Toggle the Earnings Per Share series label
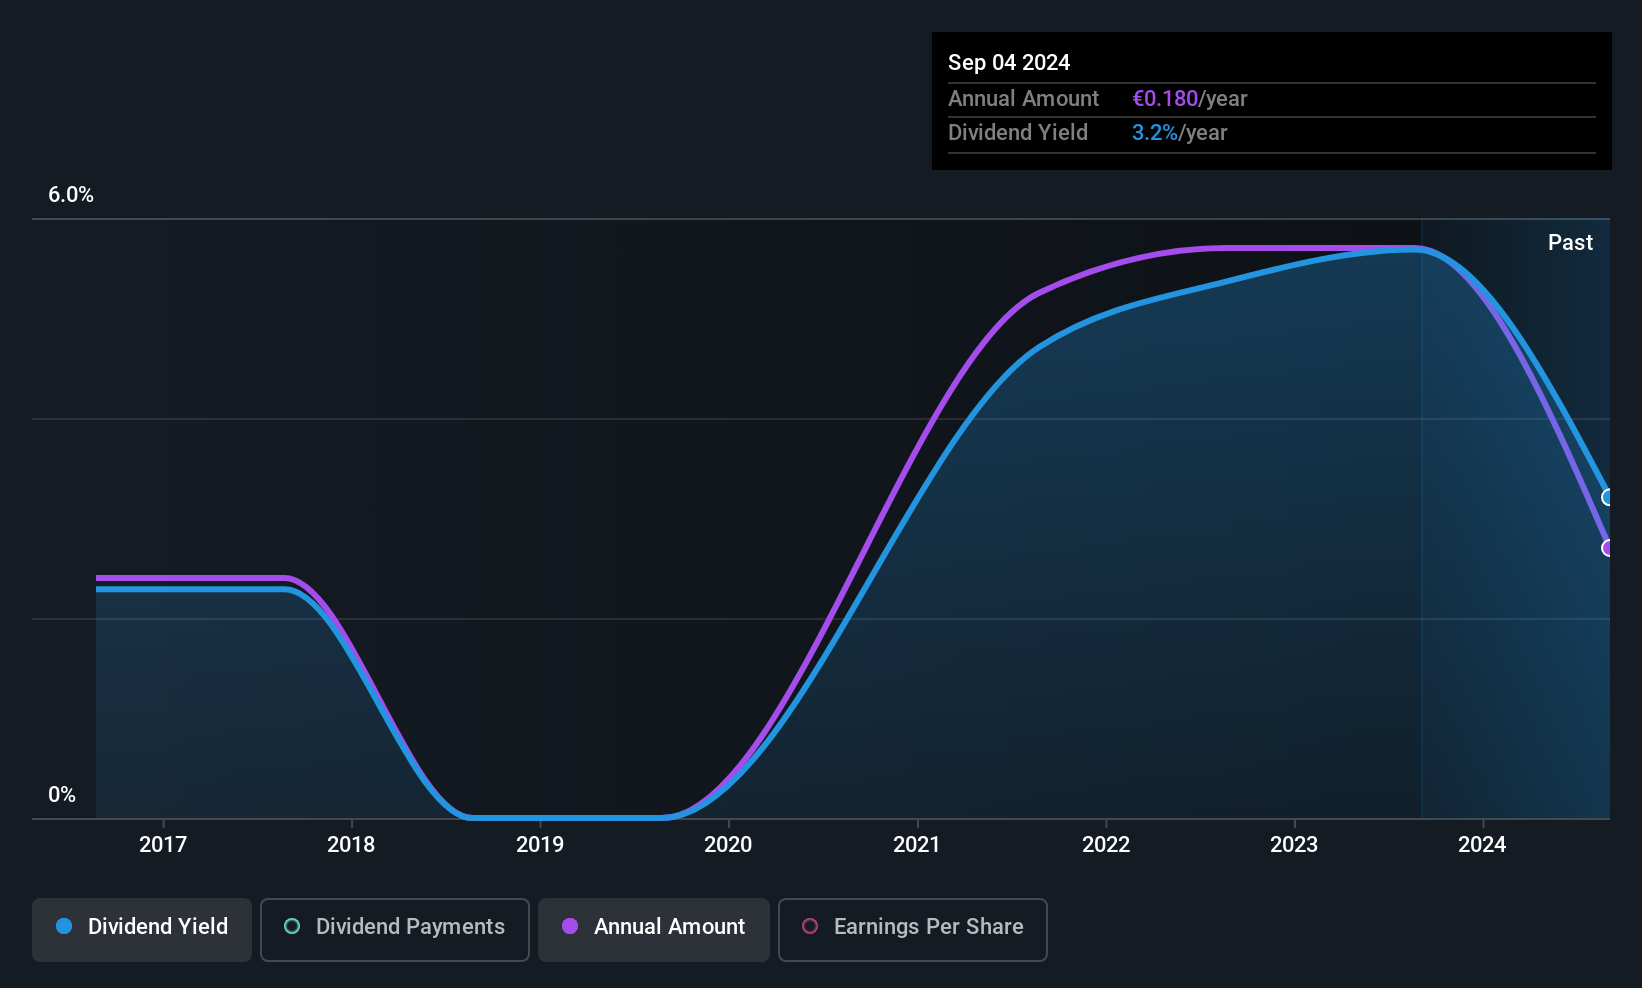This screenshot has height=988, width=1642. [x=928, y=926]
